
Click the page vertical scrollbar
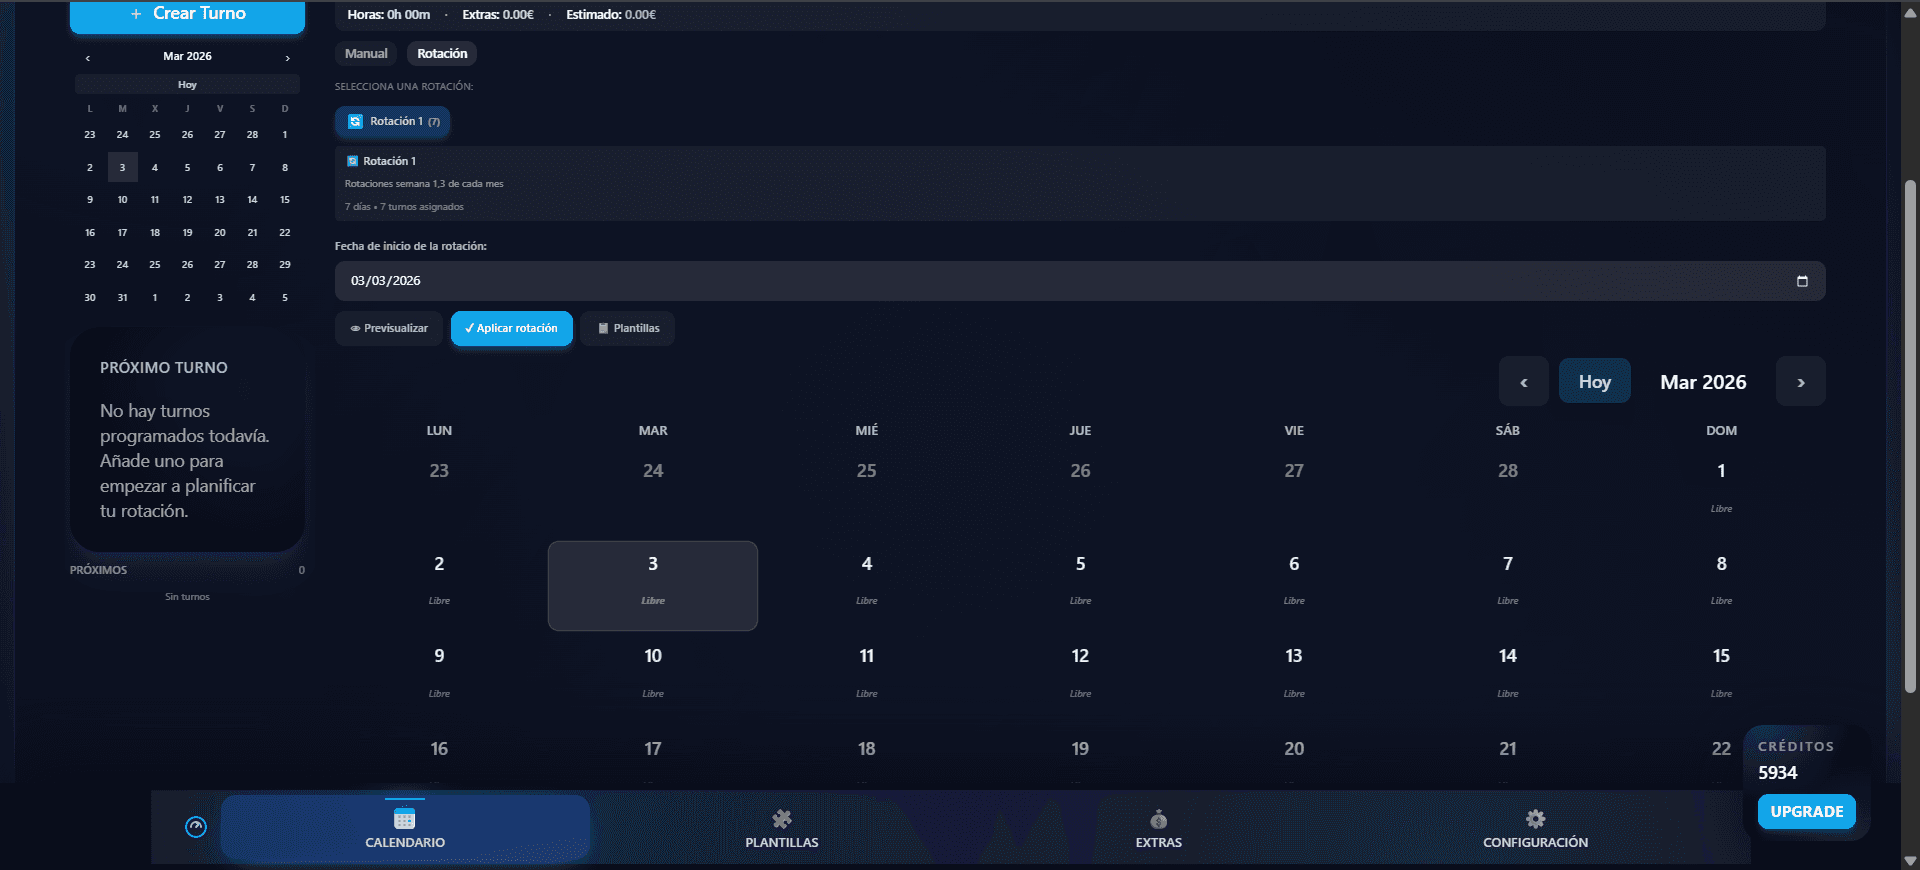[x=1910, y=435]
